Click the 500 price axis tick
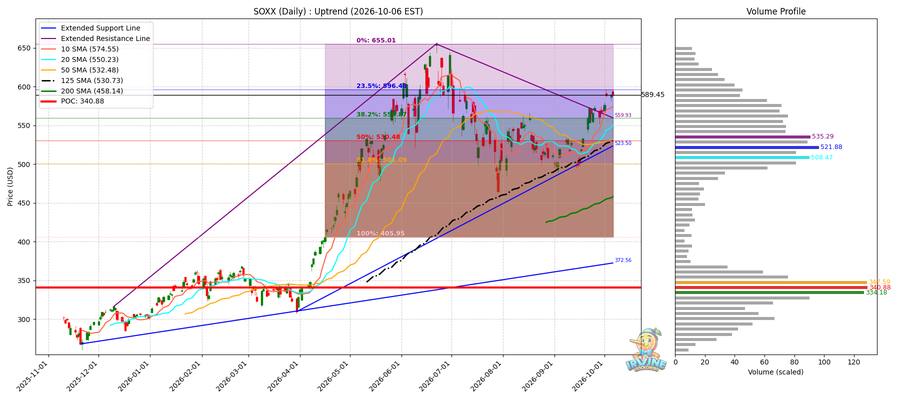 tap(25, 165)
